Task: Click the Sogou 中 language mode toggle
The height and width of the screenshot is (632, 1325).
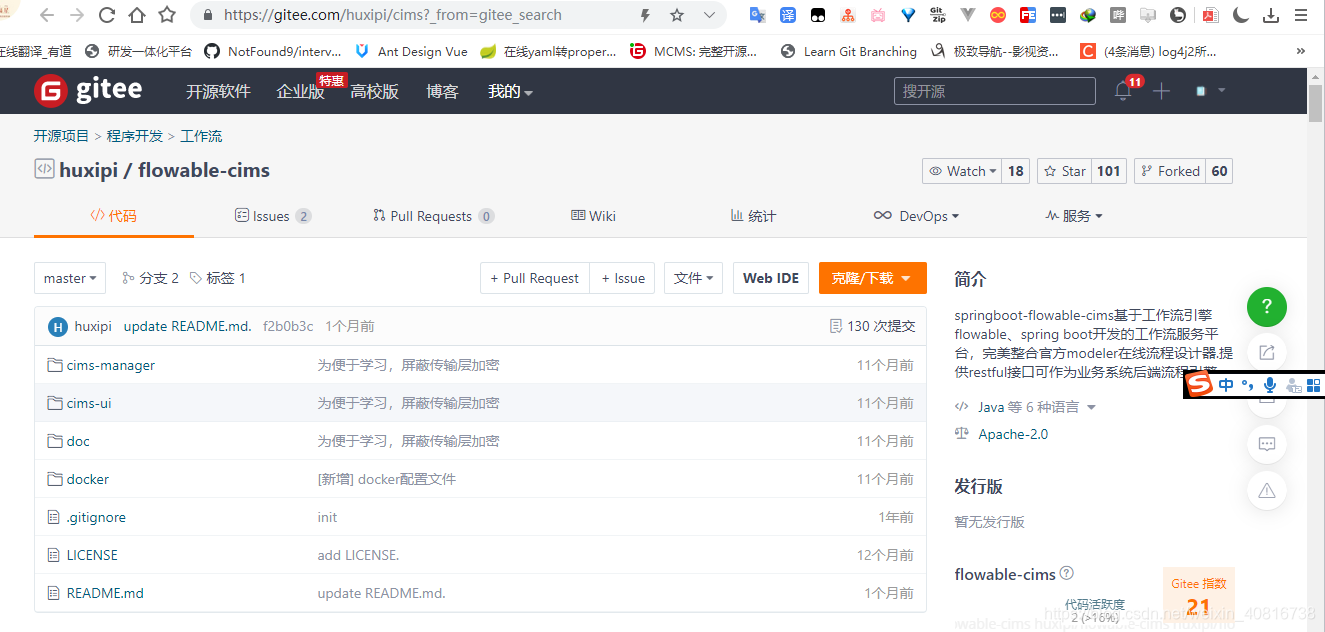Action: point(1226,385)
